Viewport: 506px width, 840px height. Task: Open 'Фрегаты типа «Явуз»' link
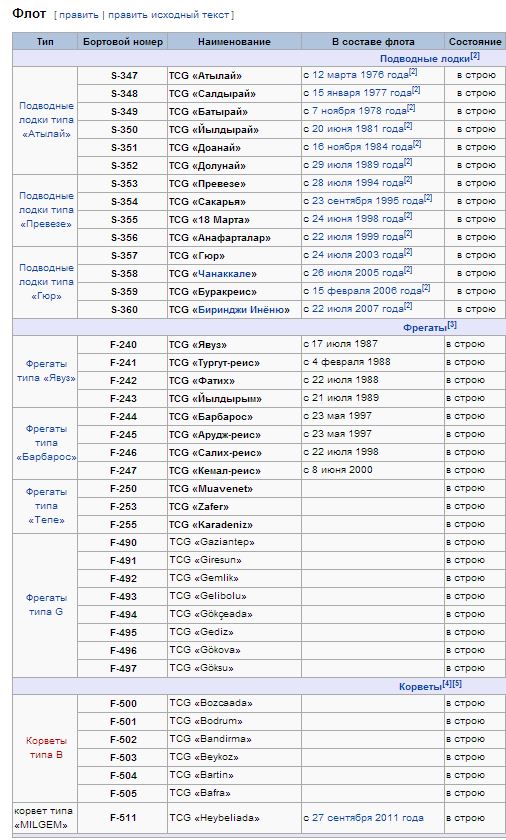tap(46, 371)
